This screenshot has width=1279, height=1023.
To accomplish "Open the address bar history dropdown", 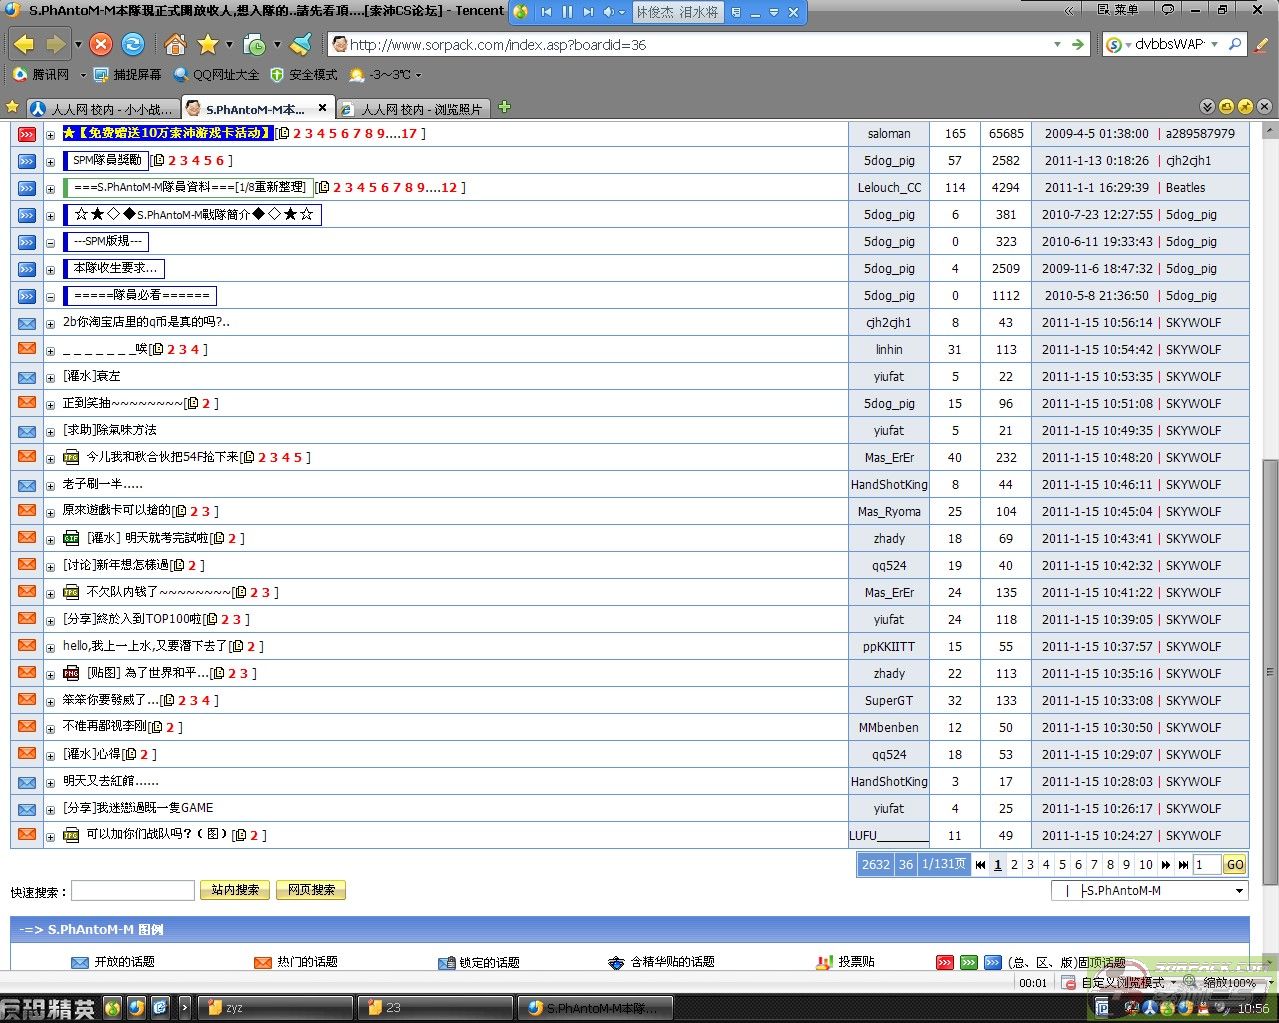I will tap(1057, 44).
